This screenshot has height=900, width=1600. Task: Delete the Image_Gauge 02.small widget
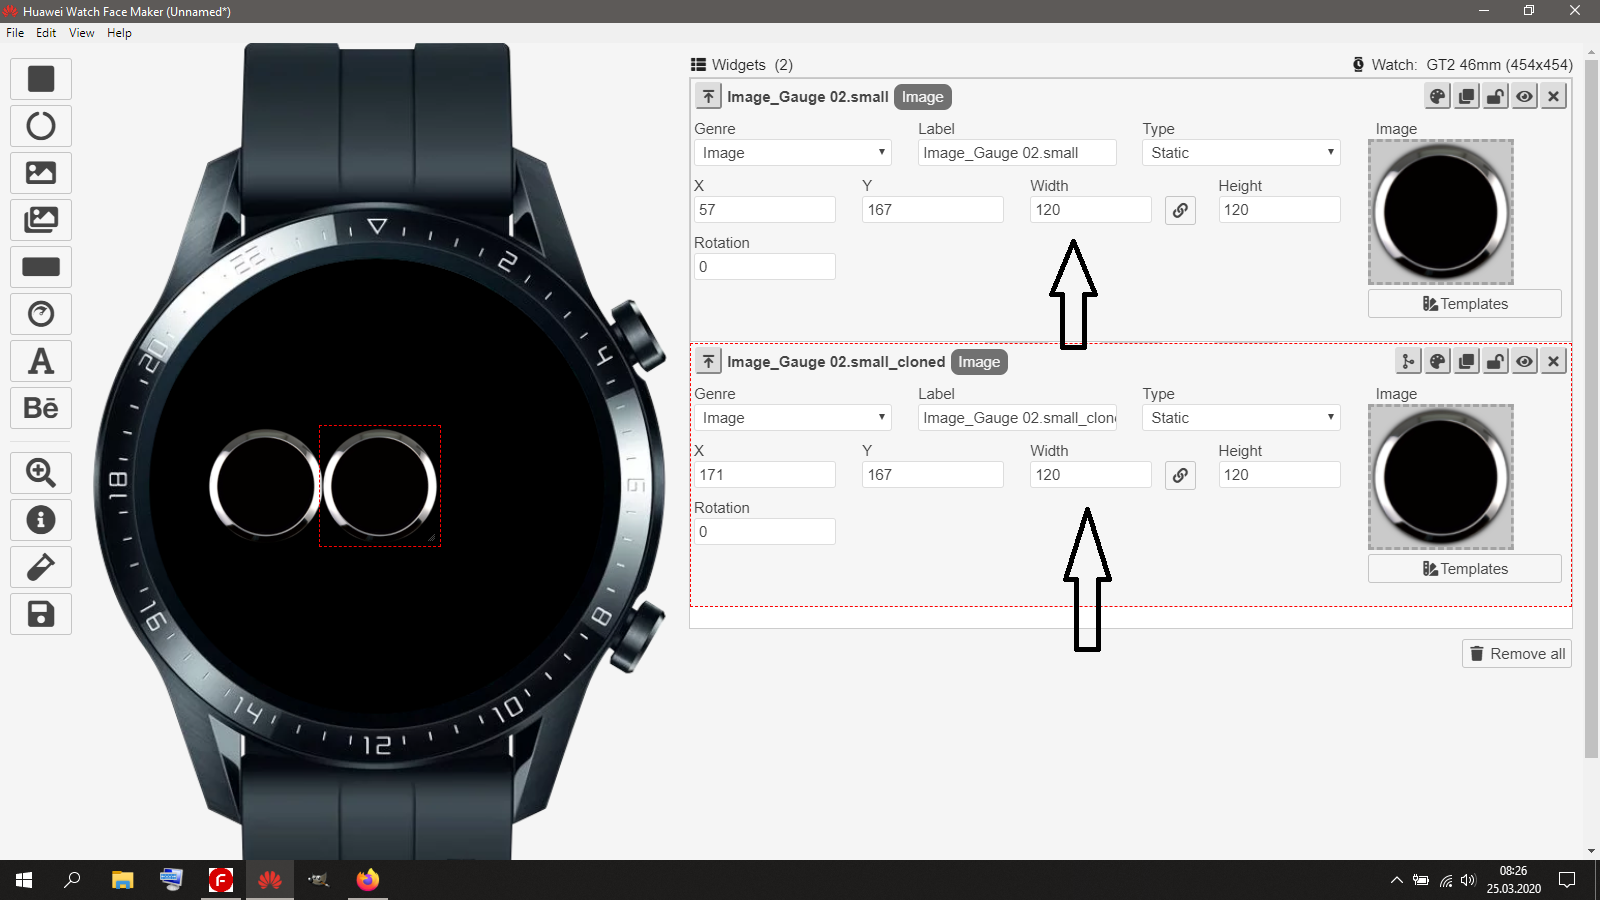click(x=1553, y=96)
